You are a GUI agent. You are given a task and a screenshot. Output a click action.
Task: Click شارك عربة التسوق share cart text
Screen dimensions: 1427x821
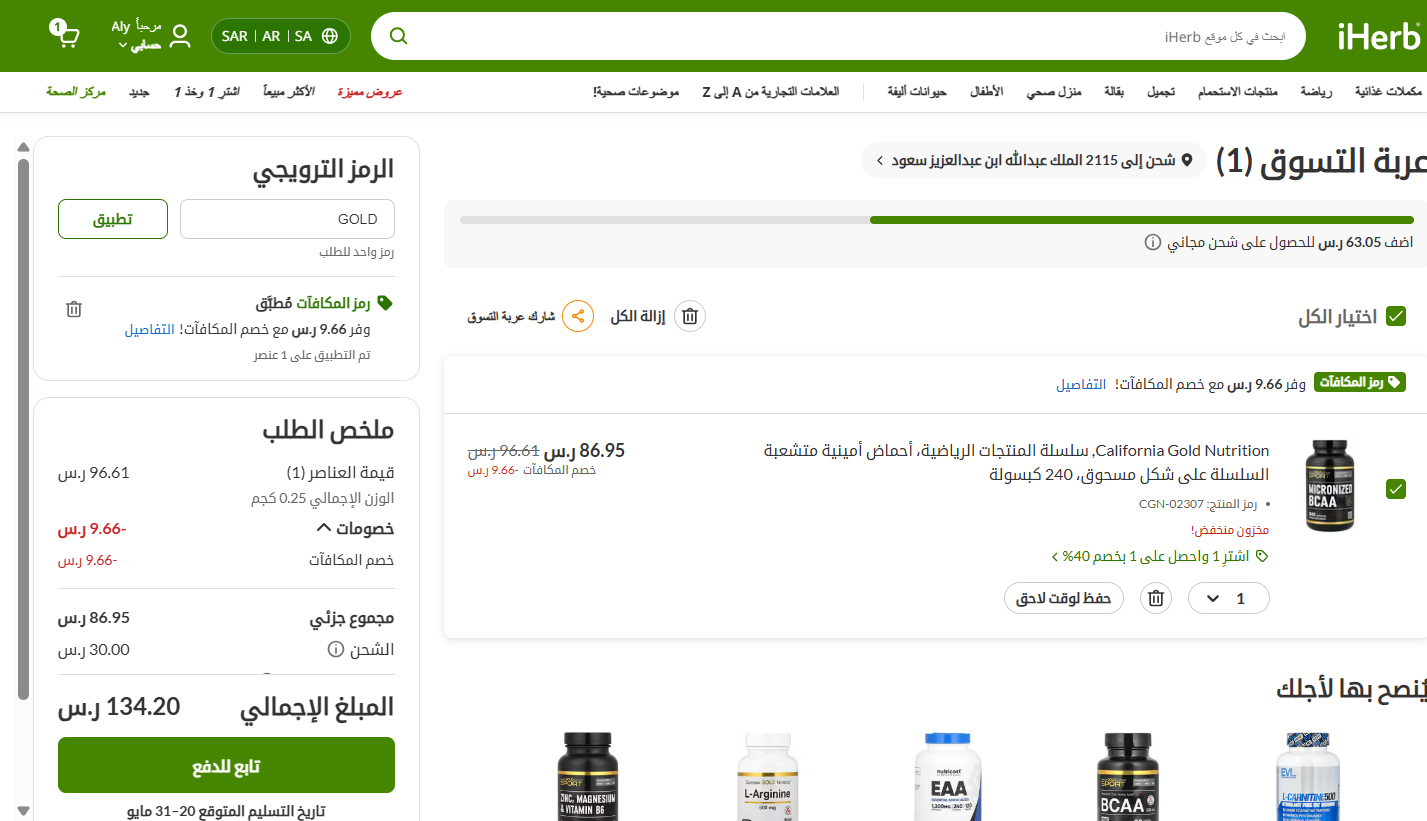(511, 316)
